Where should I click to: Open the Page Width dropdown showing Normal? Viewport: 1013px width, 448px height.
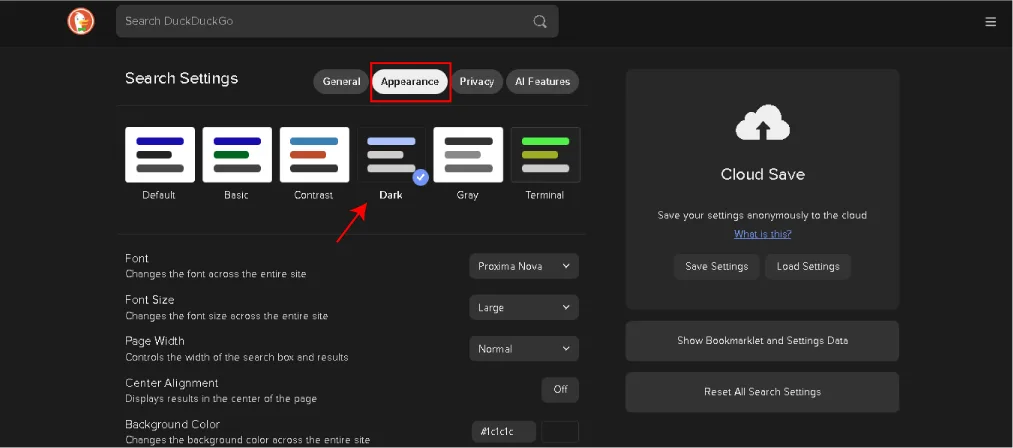[x=524, y=348]
